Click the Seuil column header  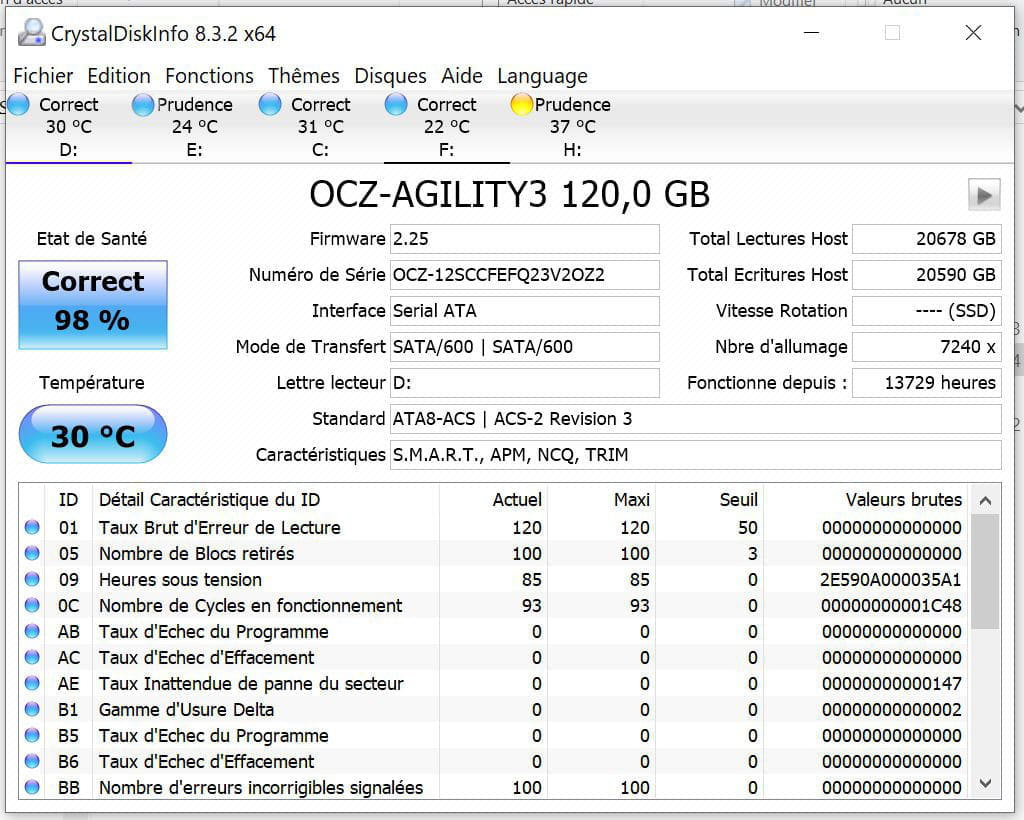(x=710, y=499)
